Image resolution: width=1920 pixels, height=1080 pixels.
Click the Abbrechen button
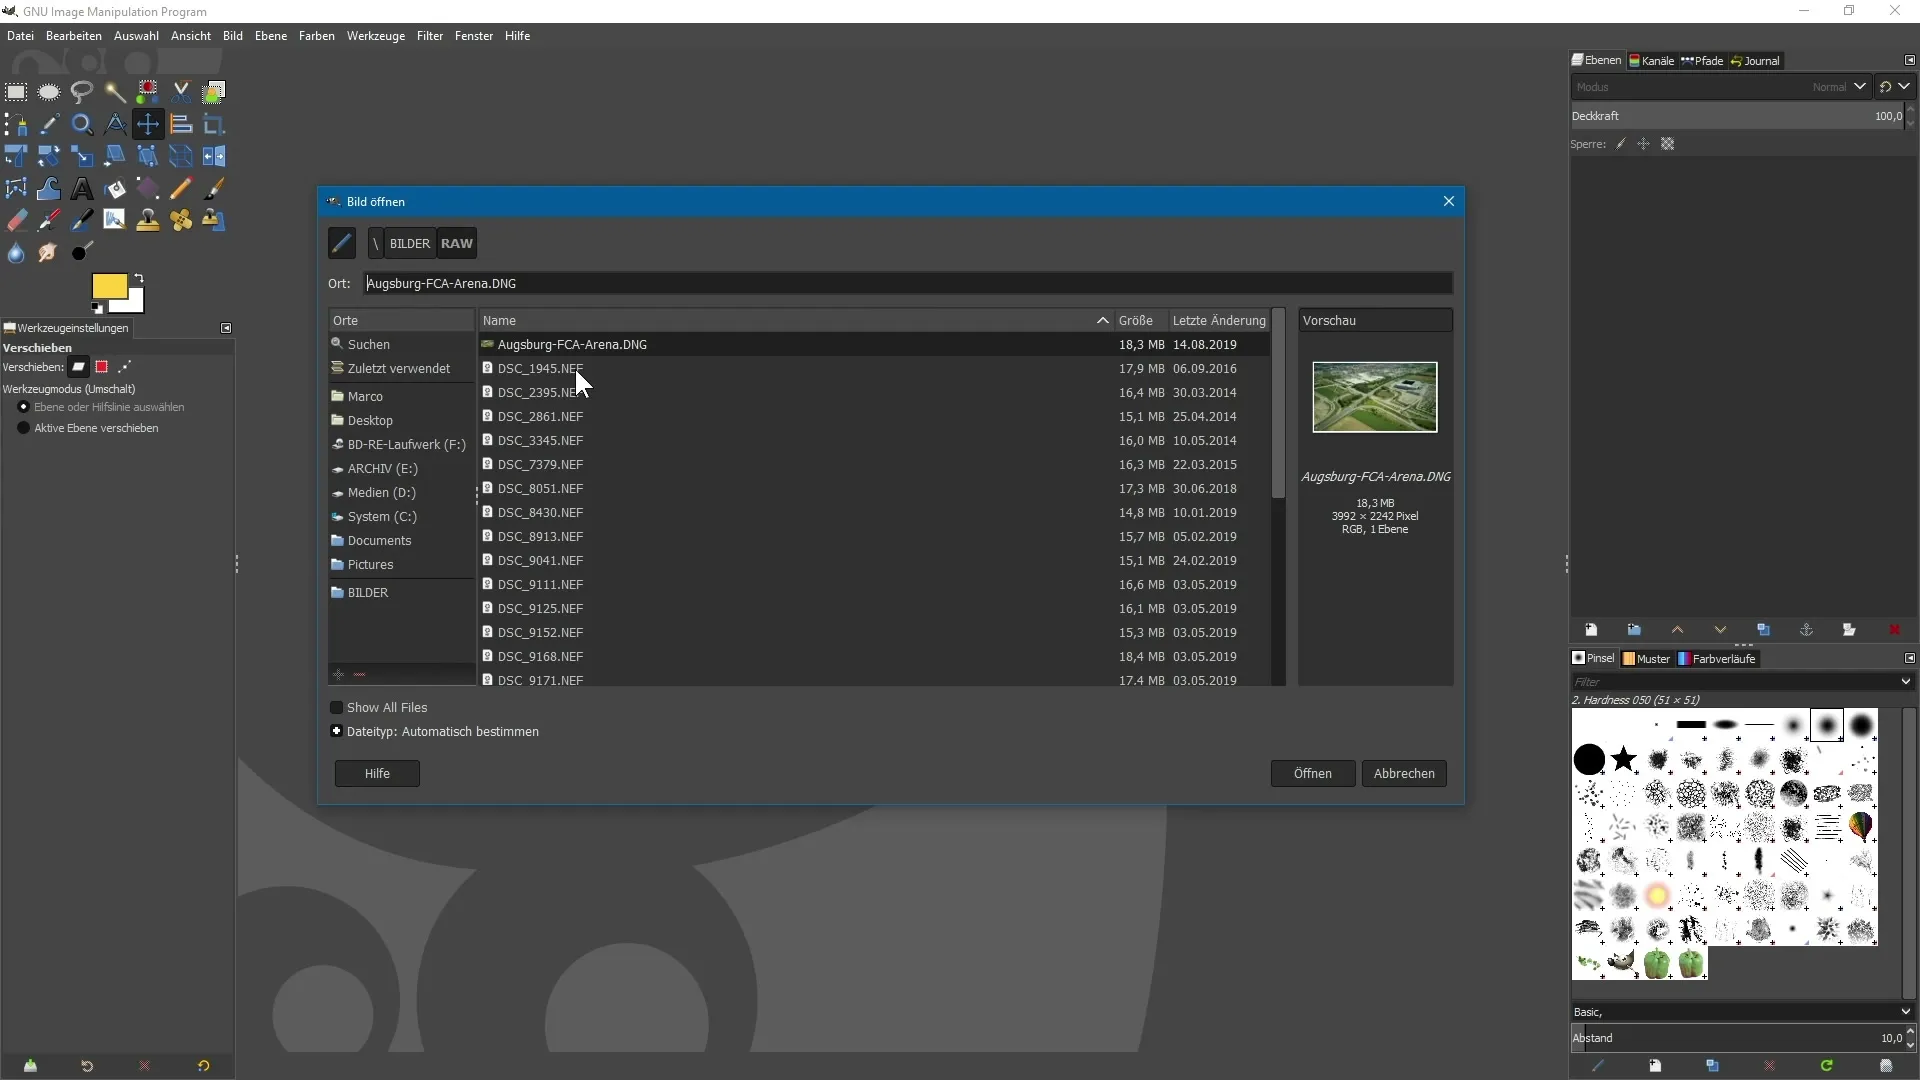[1404, 773]
